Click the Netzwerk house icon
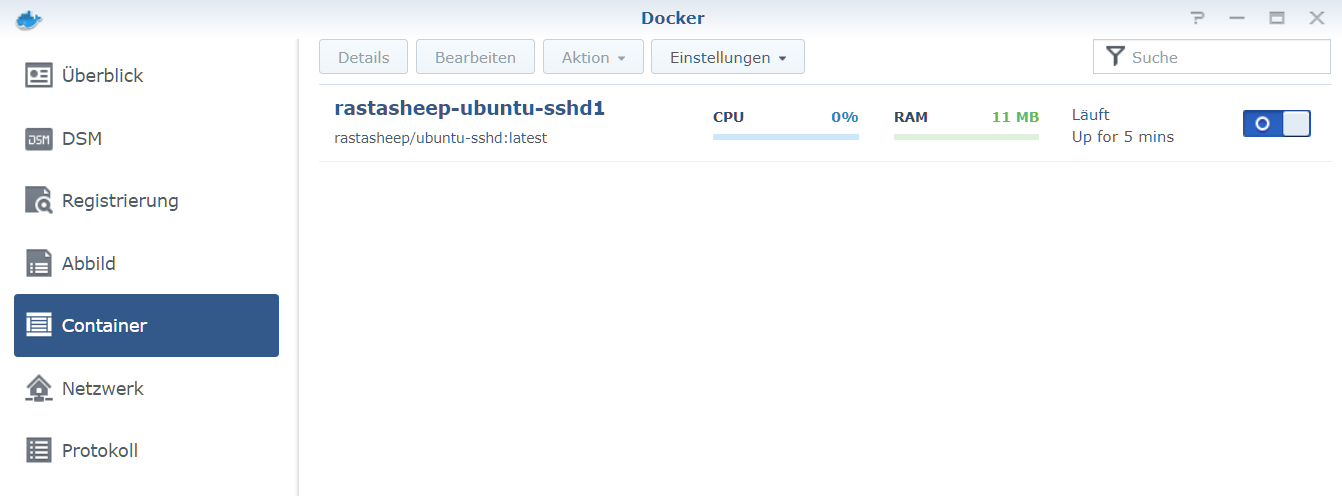The height and width of the screenshot is (496, 1342). click(39, 388)
